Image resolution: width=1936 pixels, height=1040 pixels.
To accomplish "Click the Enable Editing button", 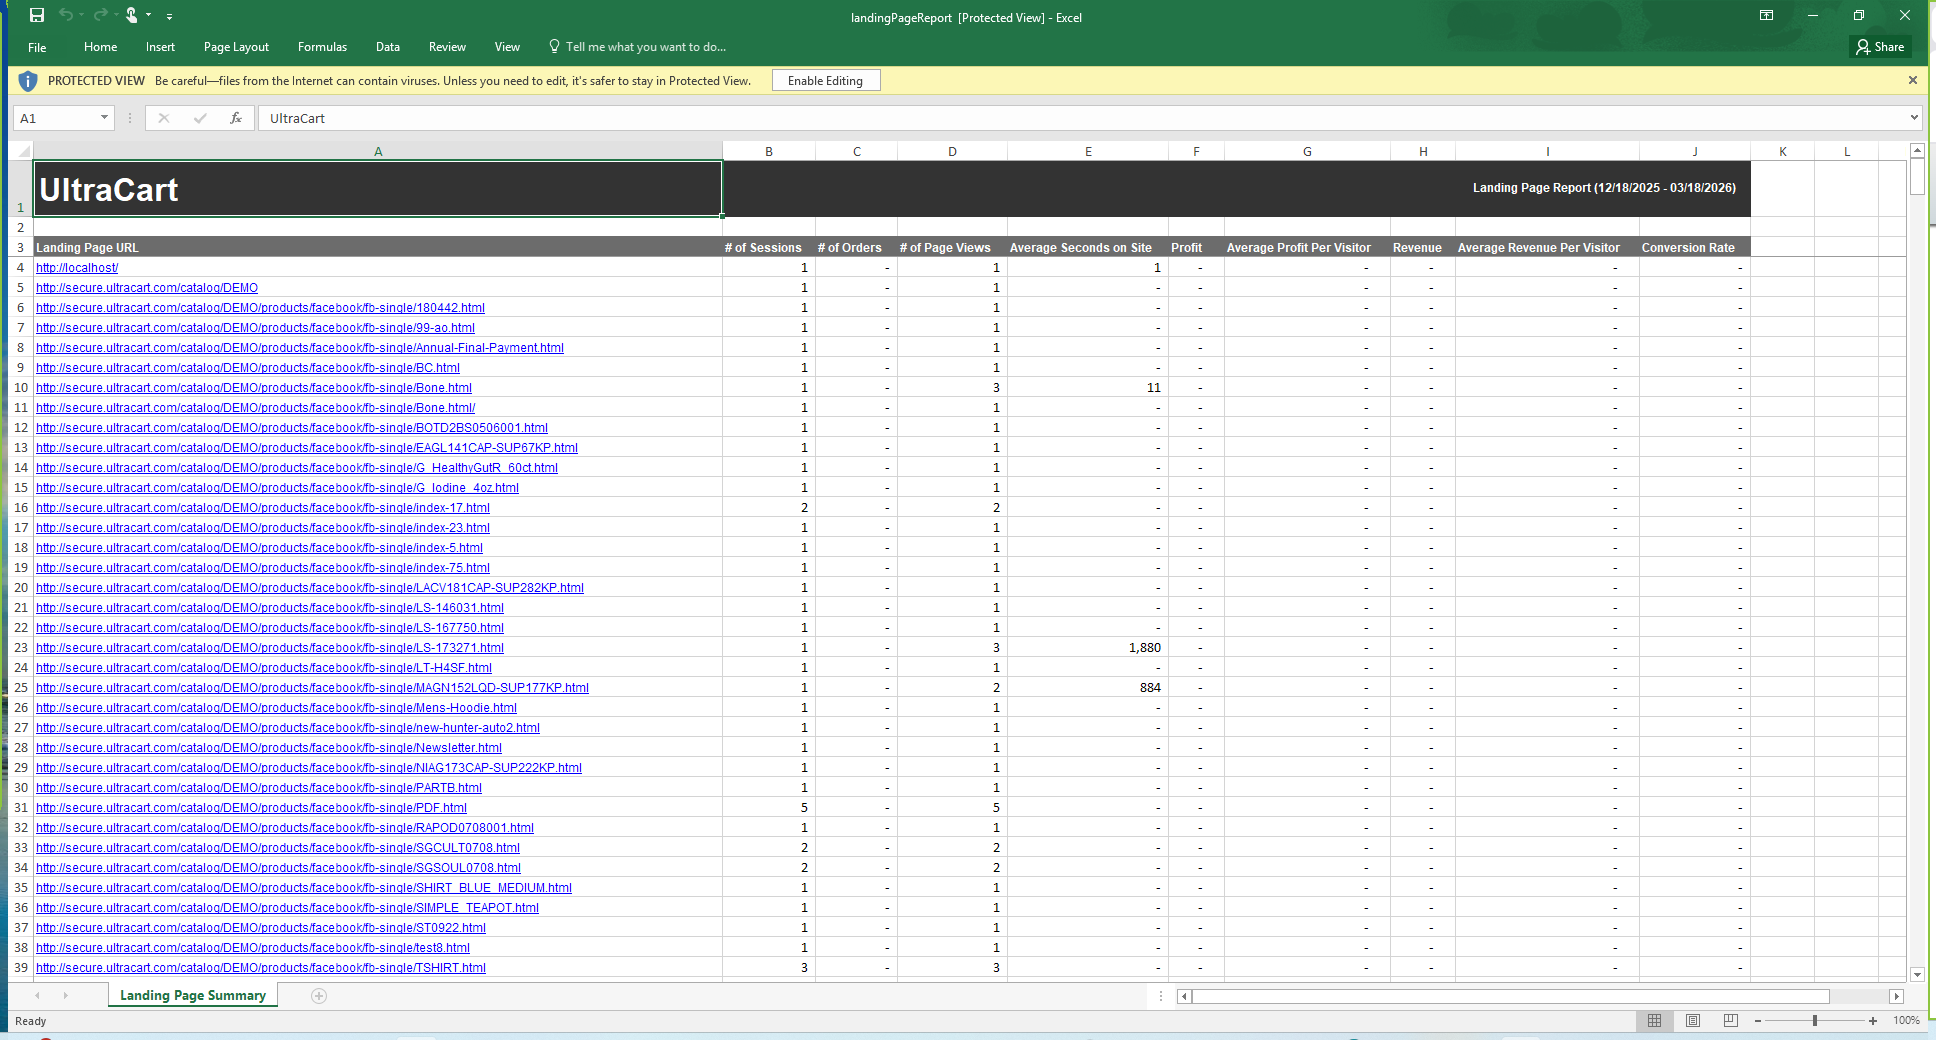I will (x=825, y=81).
